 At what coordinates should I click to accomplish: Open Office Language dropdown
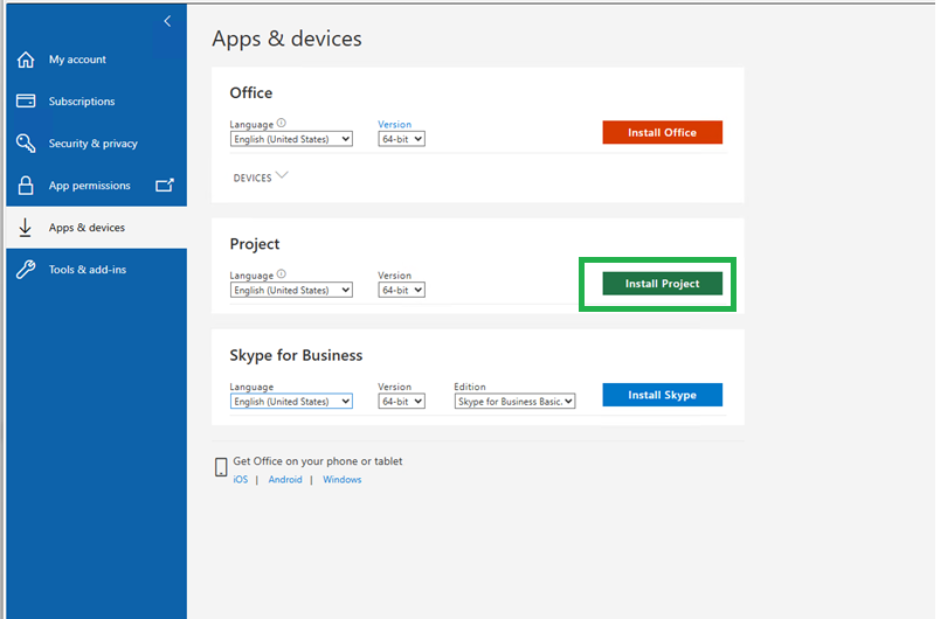click(x=291, y=139)
